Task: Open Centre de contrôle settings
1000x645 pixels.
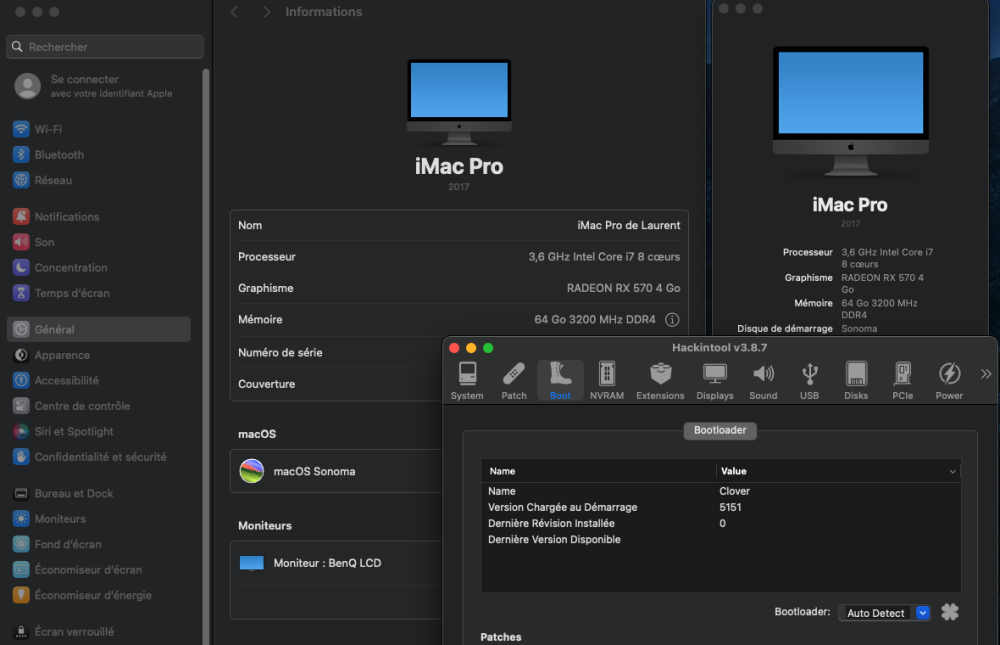Action: 99,406
